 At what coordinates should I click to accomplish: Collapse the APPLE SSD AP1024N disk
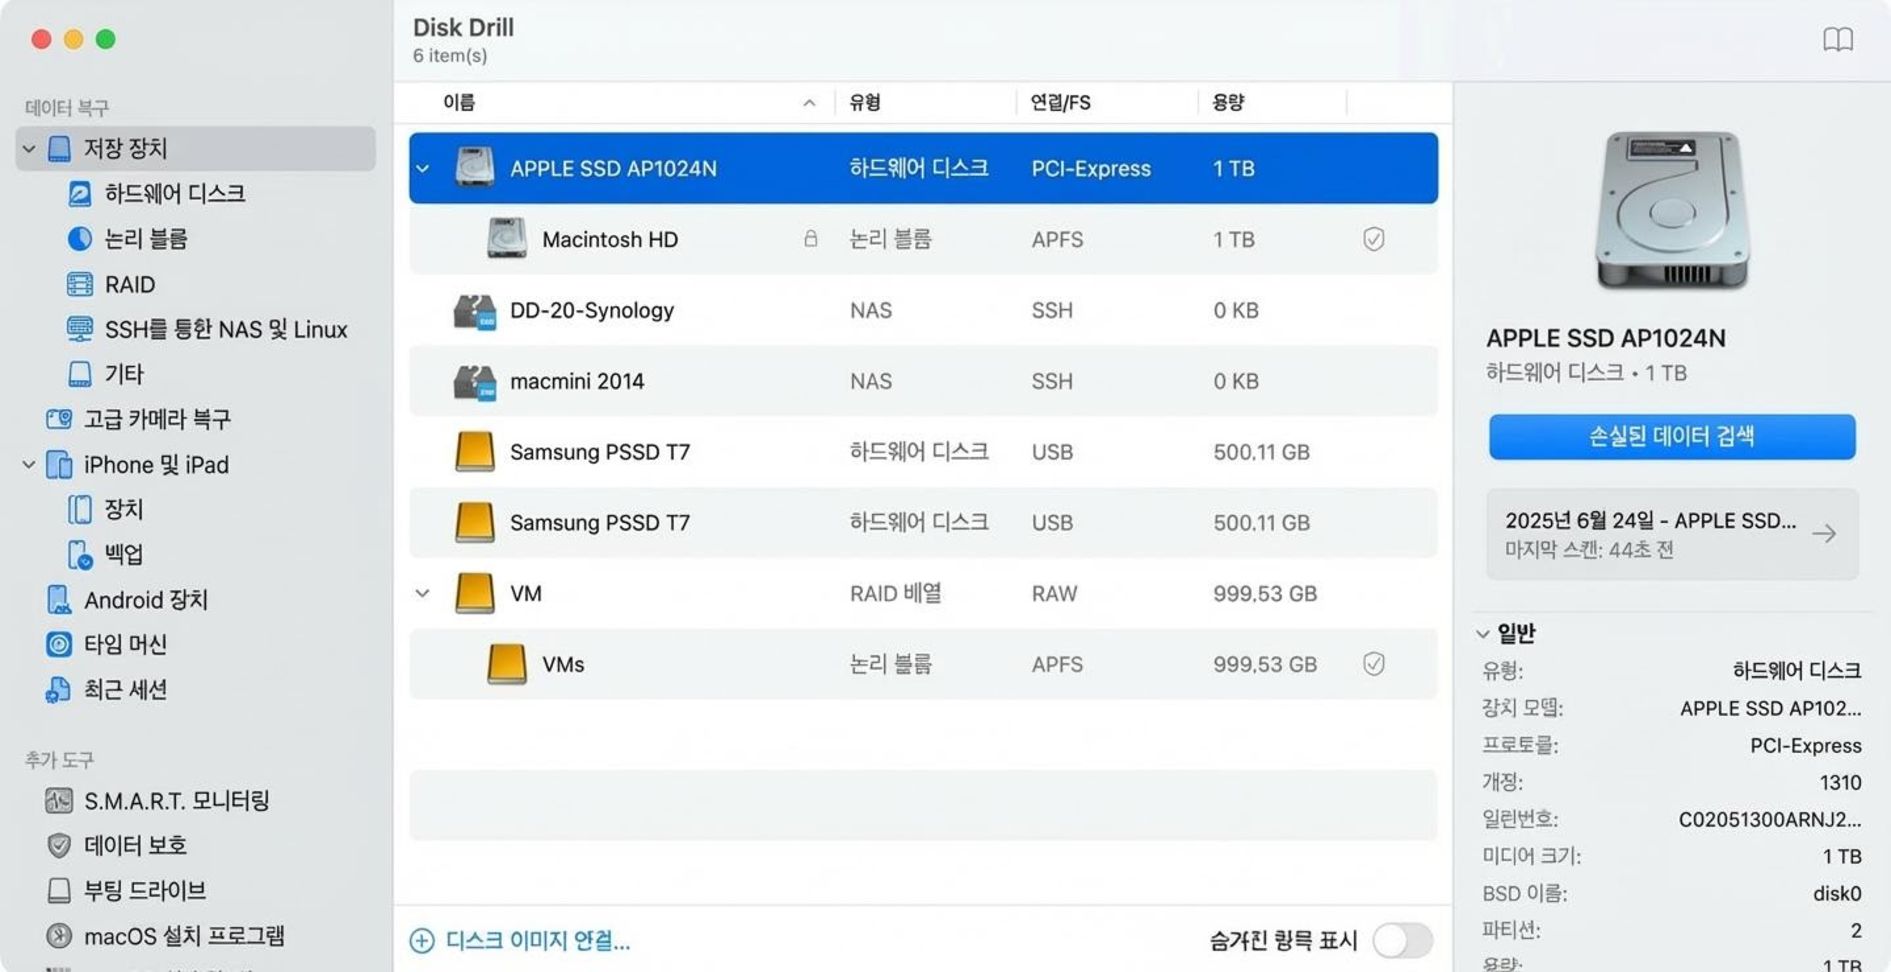421,168
